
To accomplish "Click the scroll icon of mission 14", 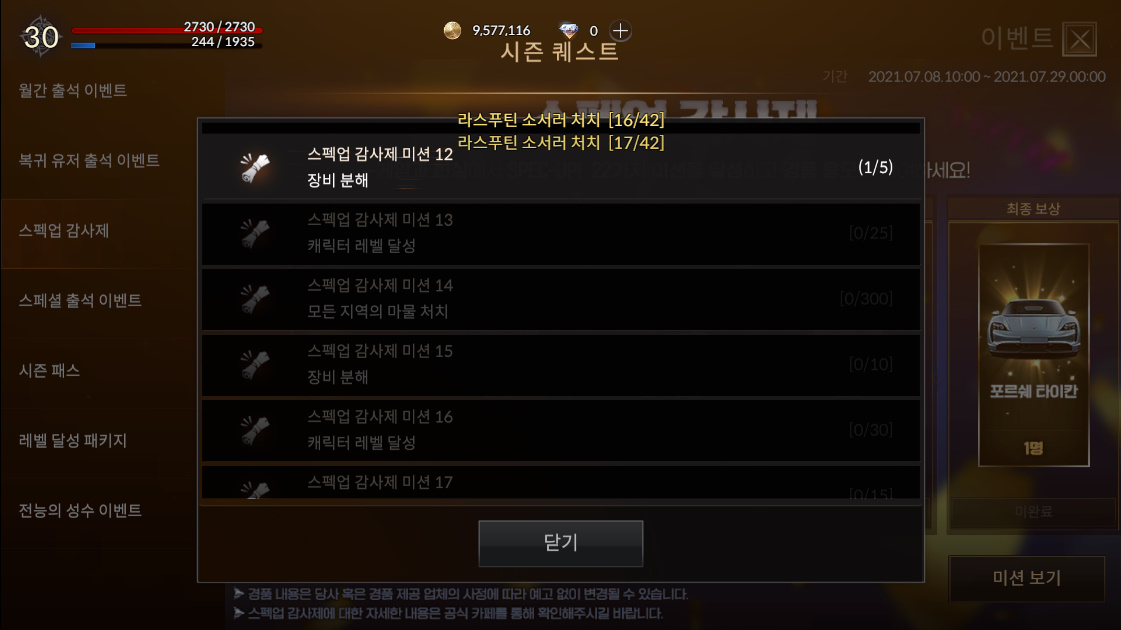I will point(255,299).
